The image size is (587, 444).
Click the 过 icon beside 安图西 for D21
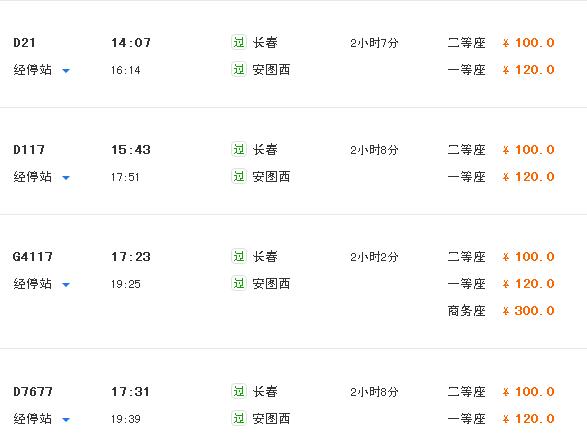pyautogui.click(x=239, y=69)
